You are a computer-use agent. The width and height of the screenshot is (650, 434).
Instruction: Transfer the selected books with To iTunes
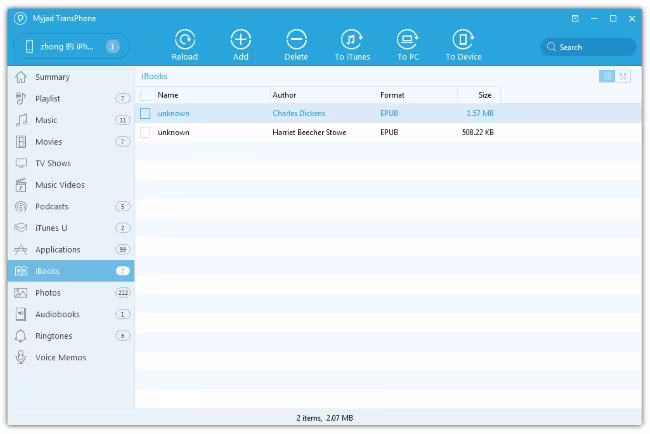(352, 45)
